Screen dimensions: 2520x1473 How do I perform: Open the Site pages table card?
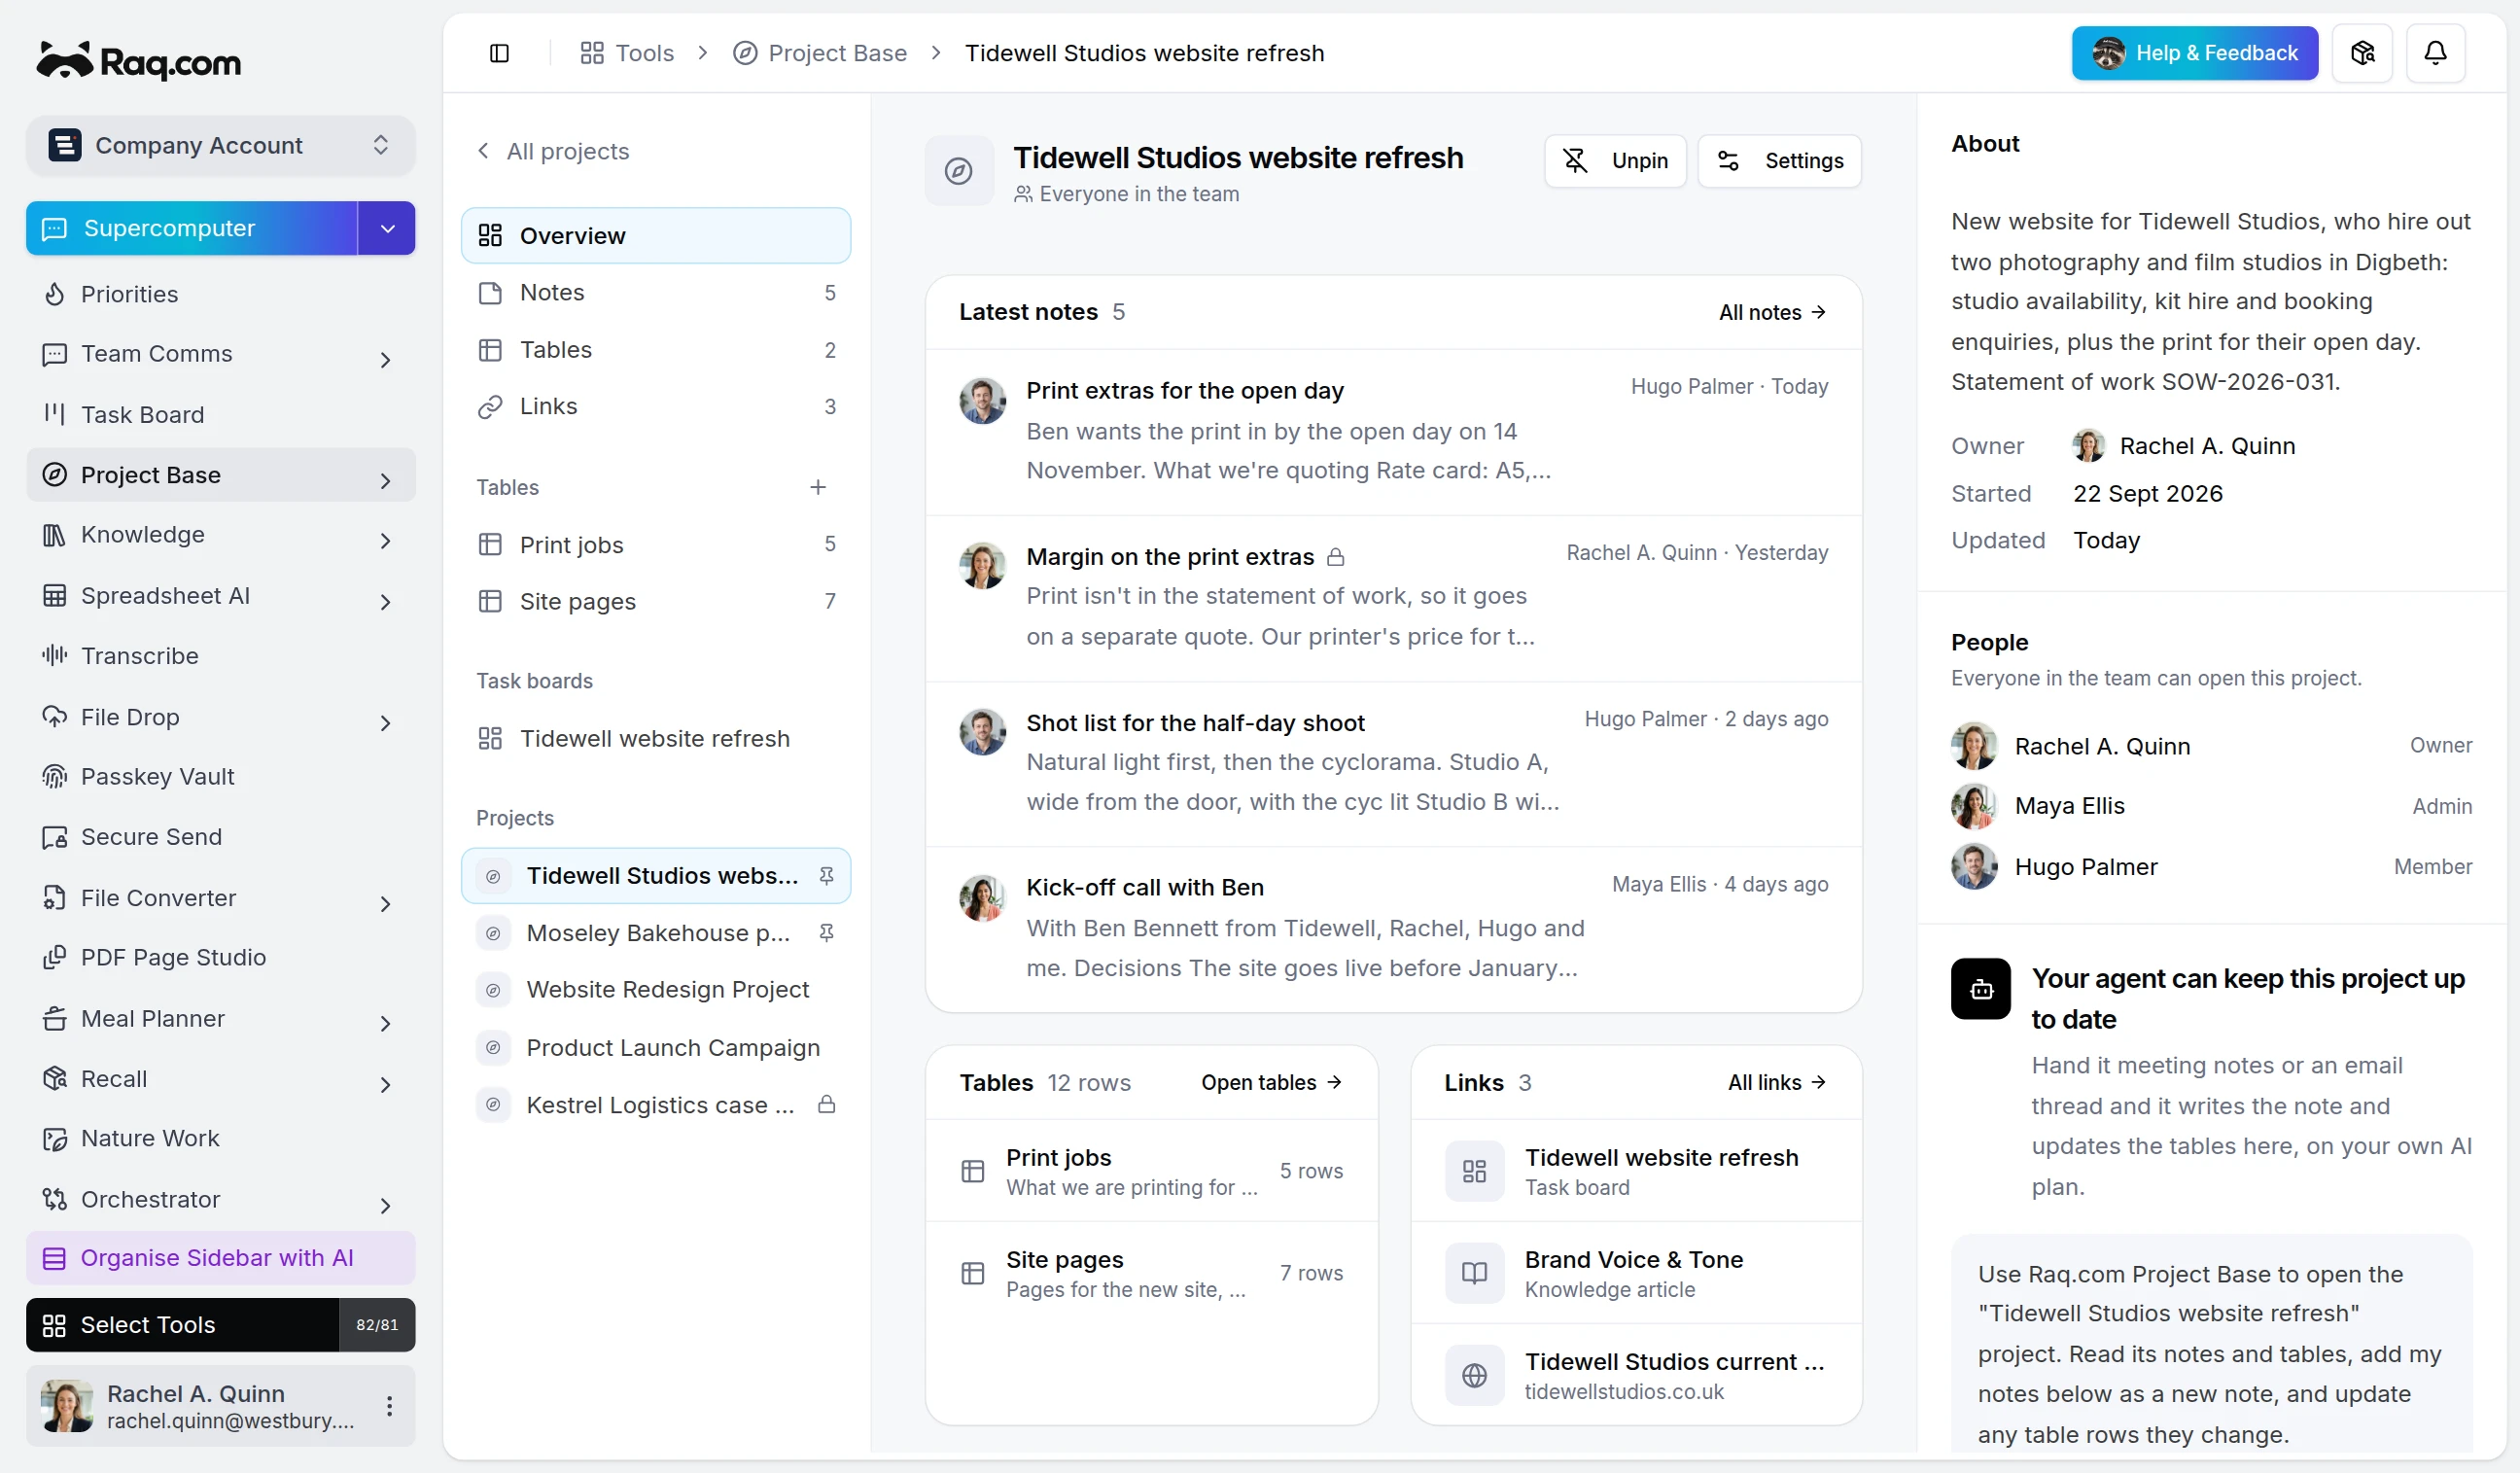tap(1151, 1273)
